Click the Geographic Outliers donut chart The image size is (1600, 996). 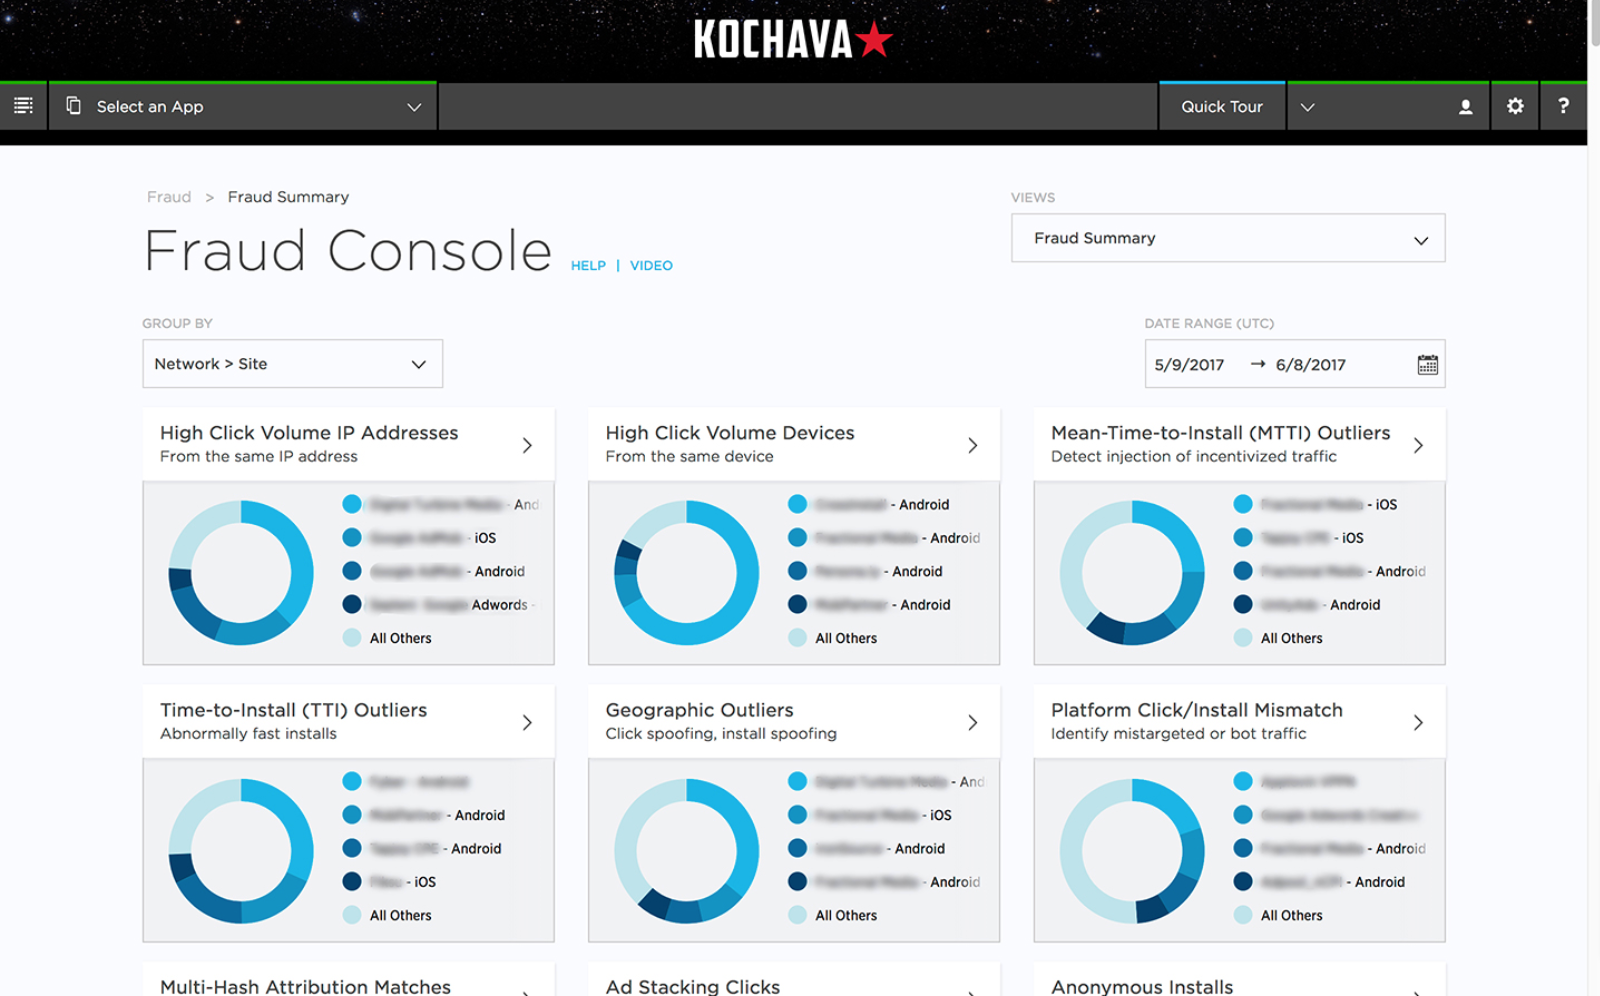686,851
